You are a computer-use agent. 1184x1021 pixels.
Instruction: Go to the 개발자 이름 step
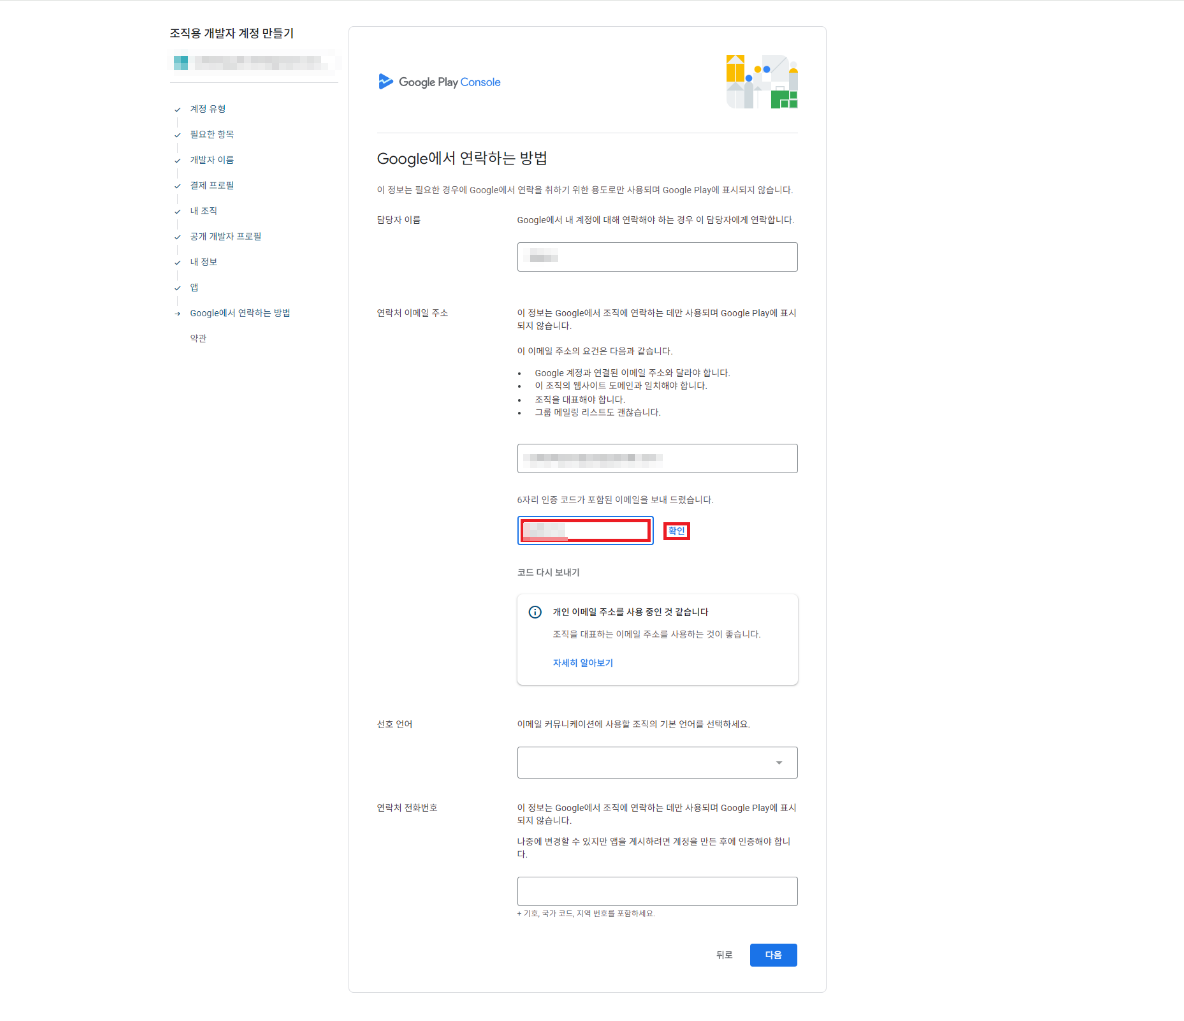pyautogui.click(x=211, y=160)
